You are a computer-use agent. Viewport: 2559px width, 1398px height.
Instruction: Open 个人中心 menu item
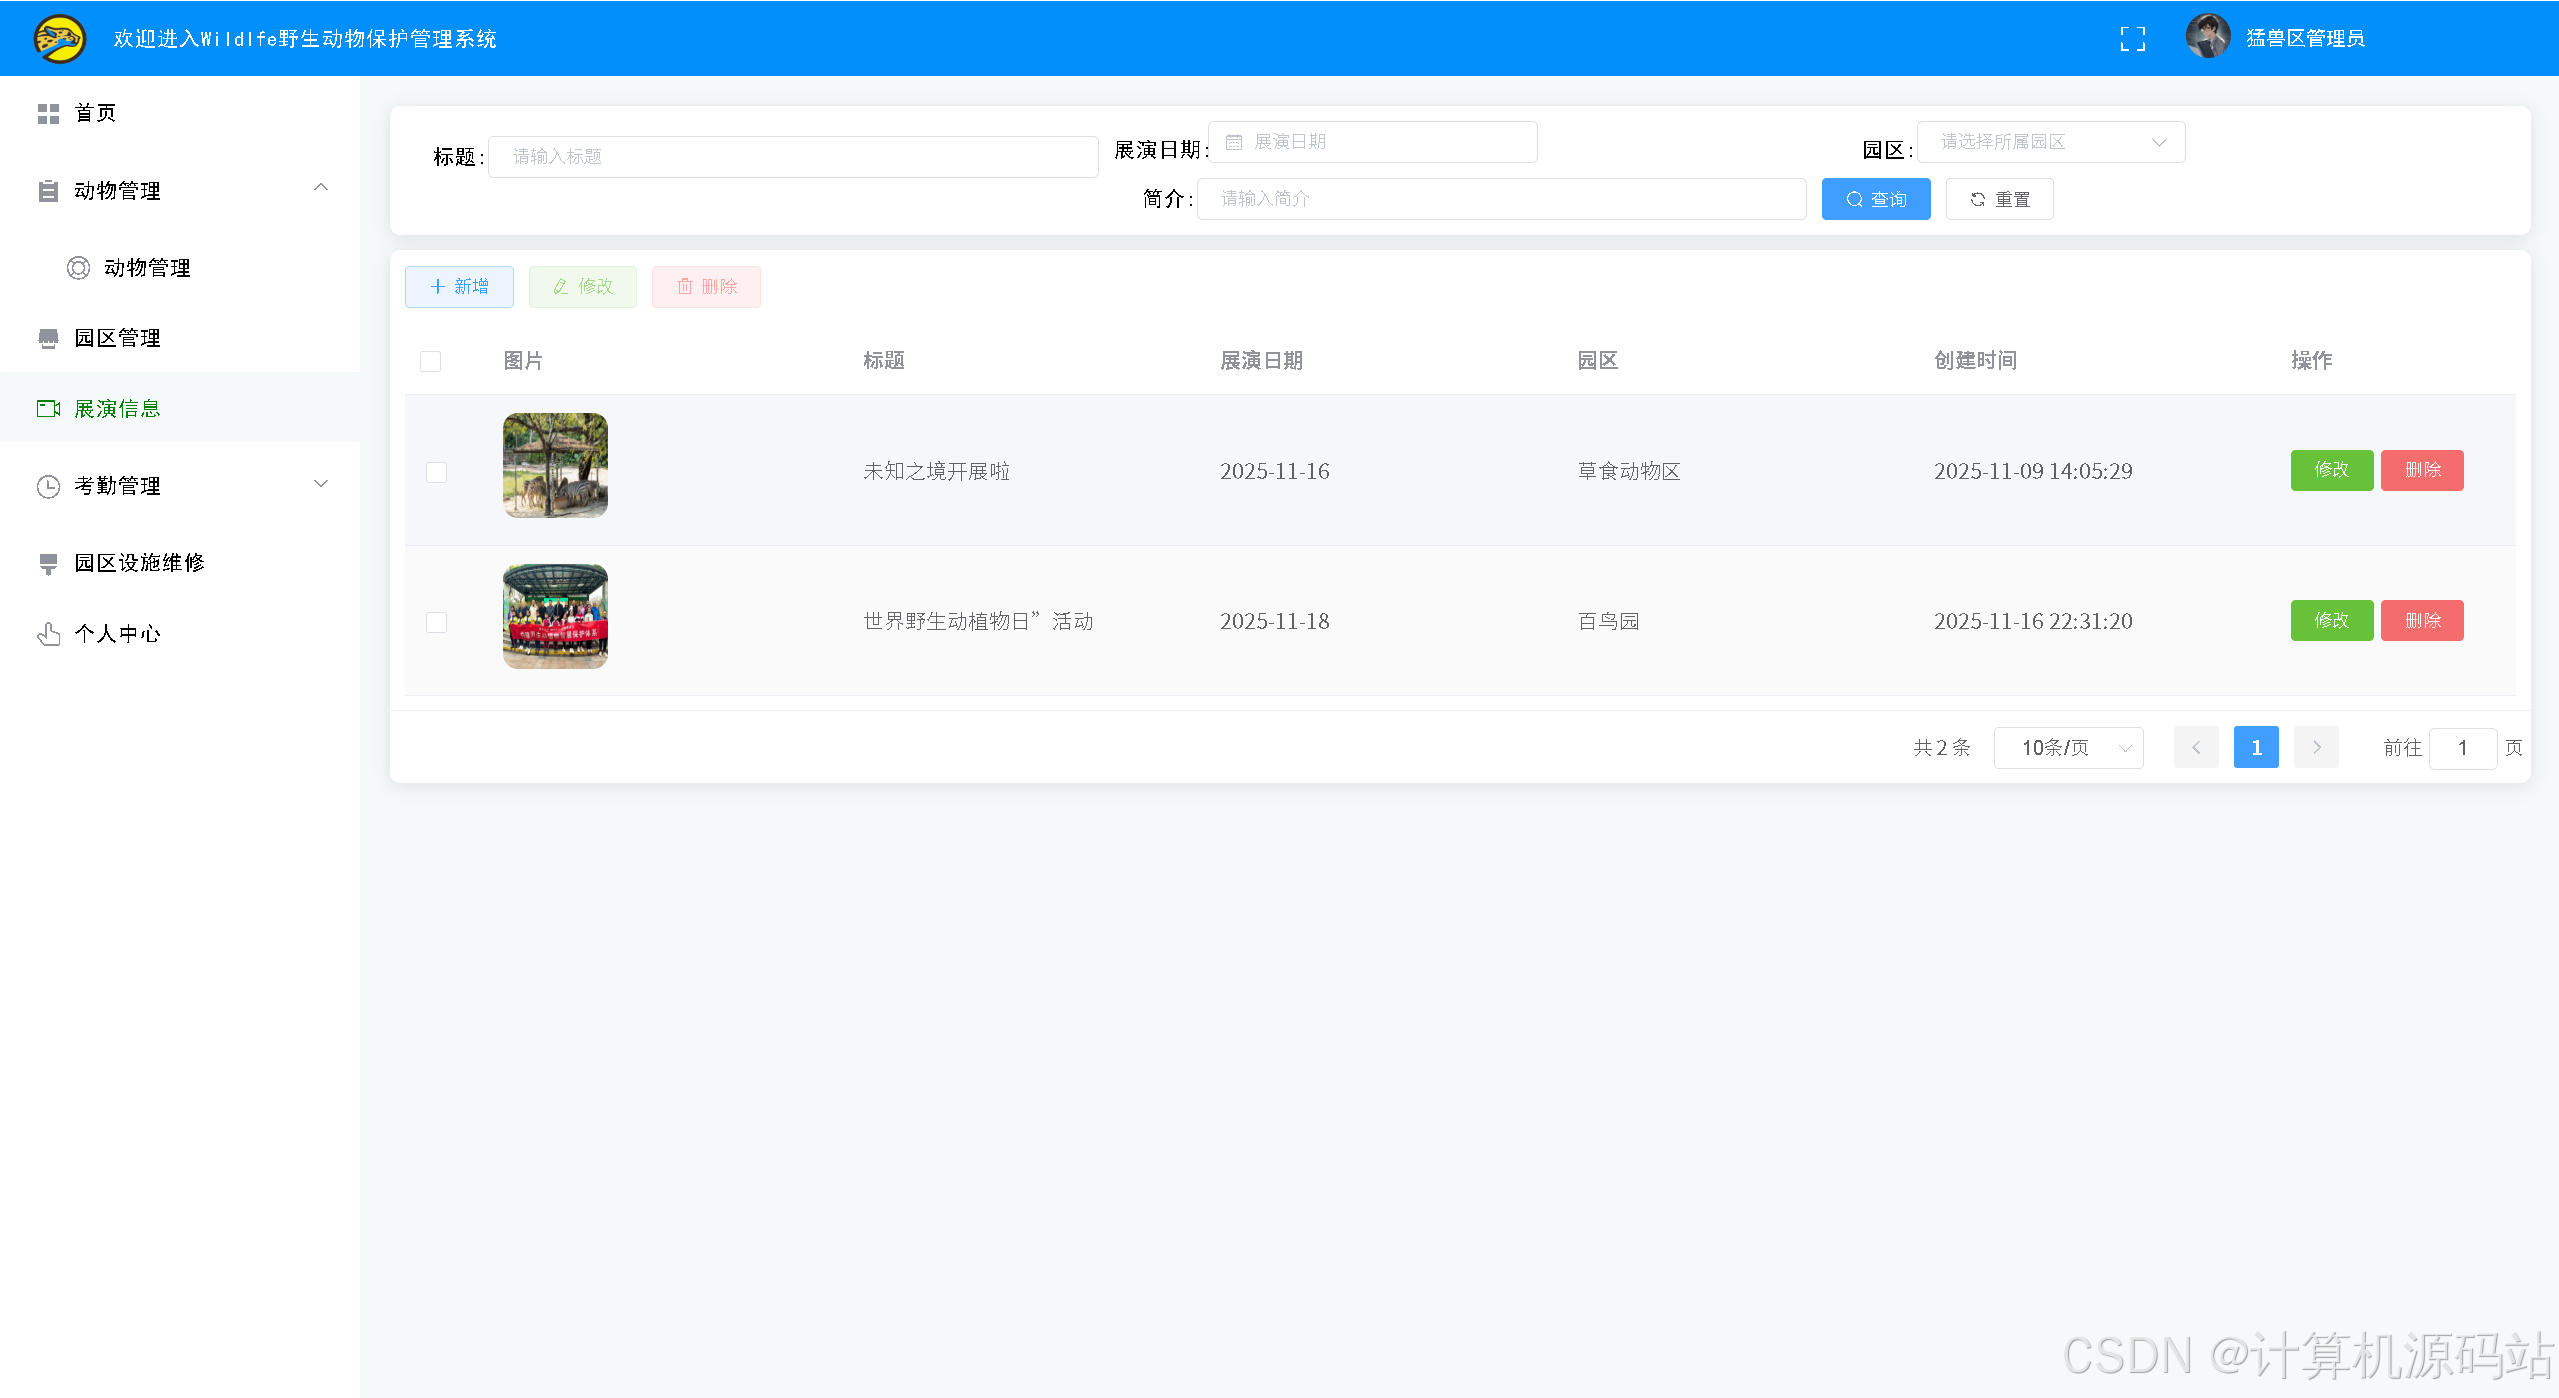(x=180, y=634)
